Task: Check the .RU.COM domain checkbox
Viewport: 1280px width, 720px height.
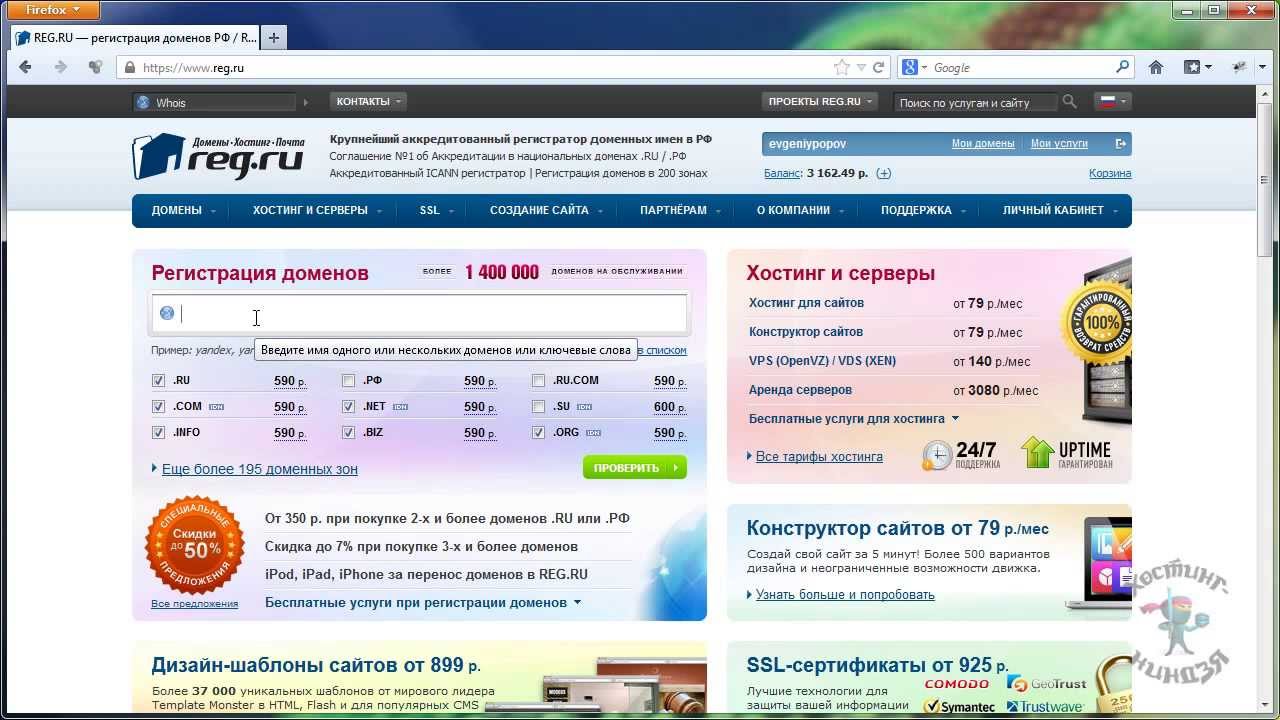Action: coord(538,380)
